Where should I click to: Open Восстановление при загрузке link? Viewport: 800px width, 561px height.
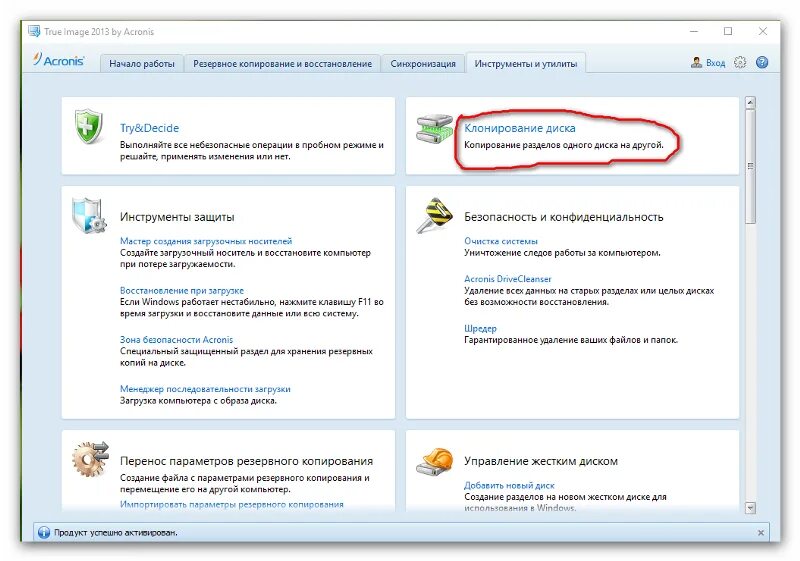[x=182, y=290]
